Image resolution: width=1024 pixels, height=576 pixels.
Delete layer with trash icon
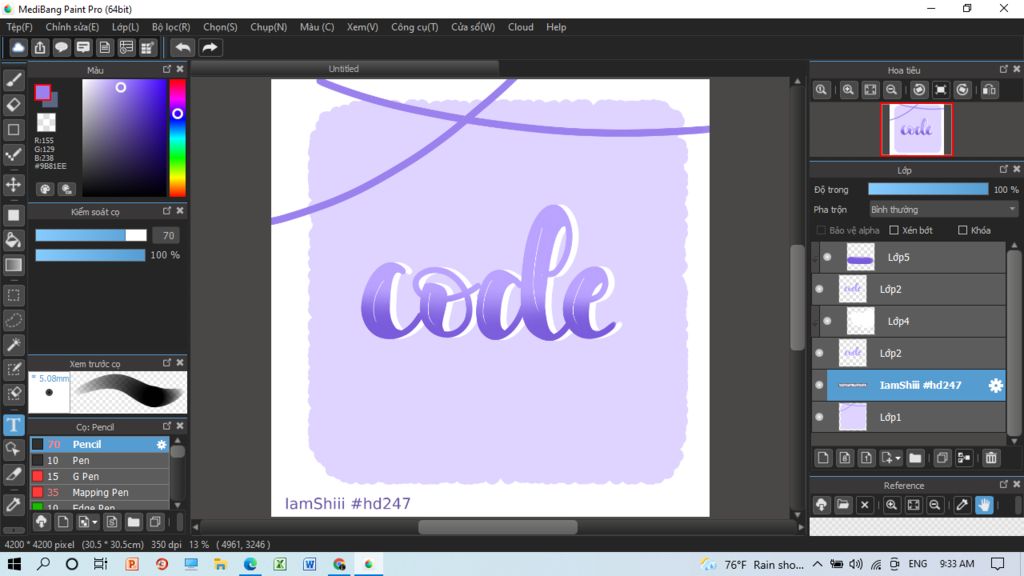click(x=991, y=458)
